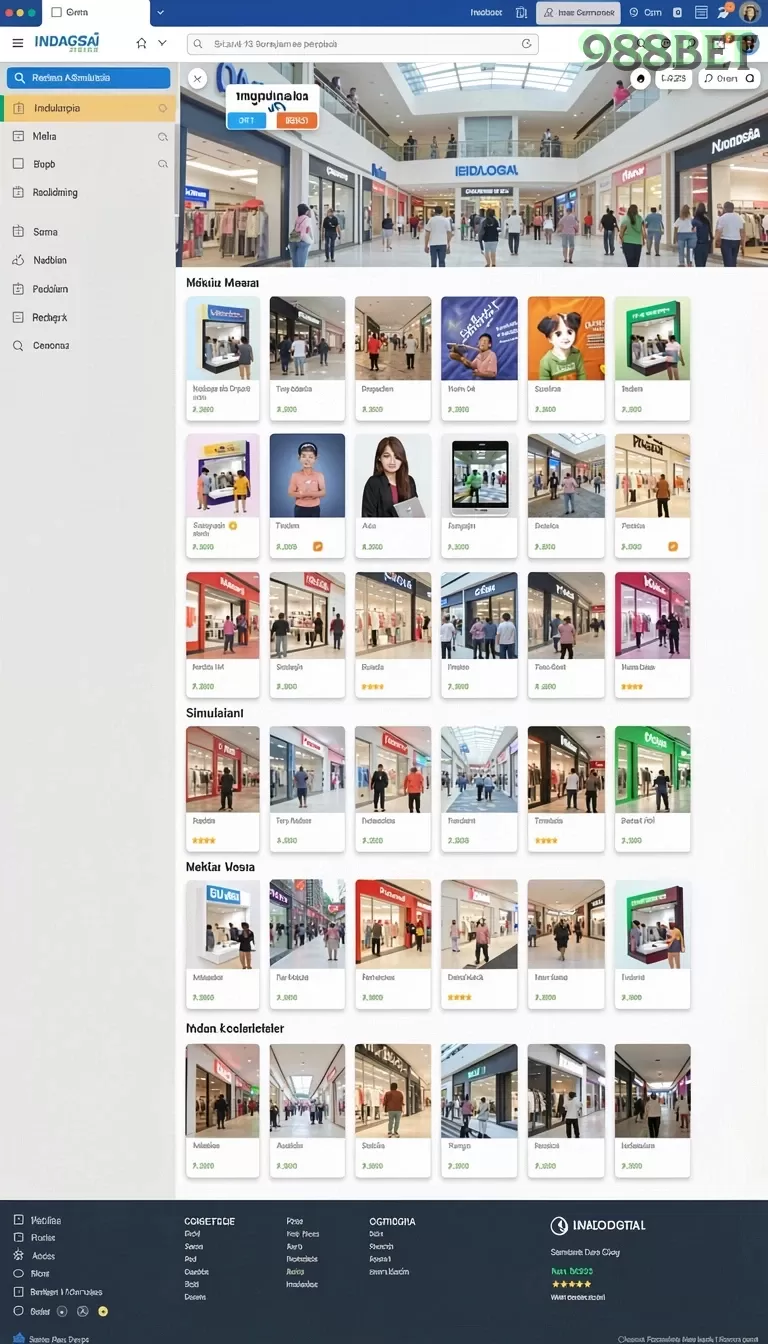Screen dimensions: 768x1344
Task: Click the COIGETBCIE footer column heading
Action: click(x=210, y=1221)
